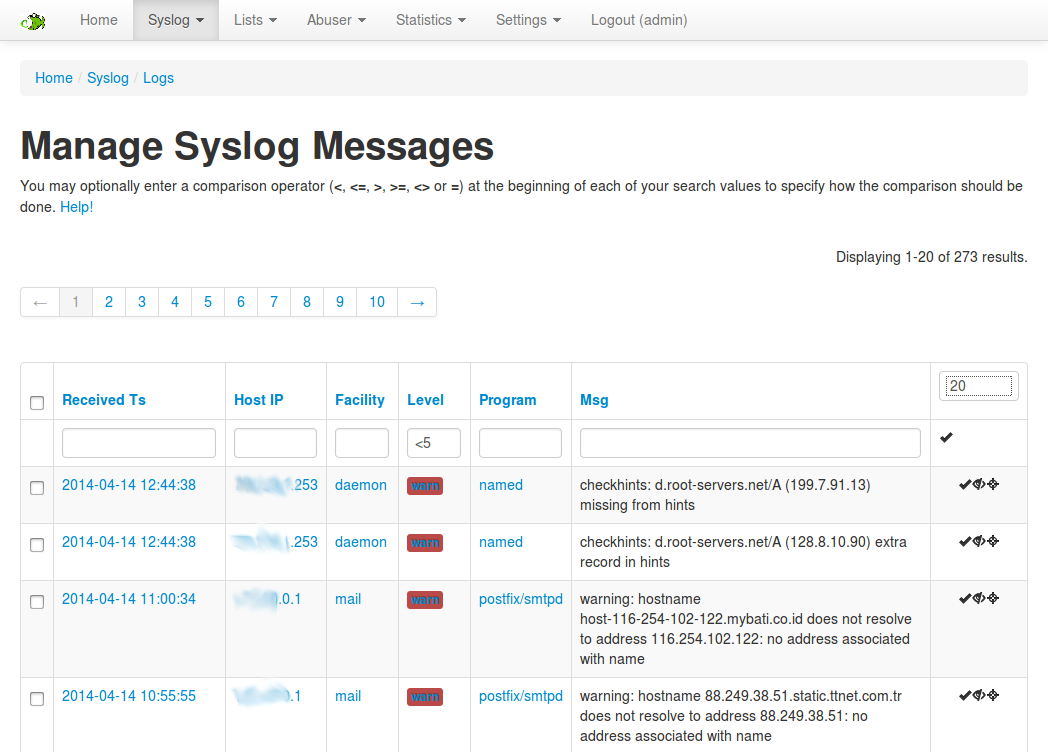This screenshot has height=752, width=1048.
Task: Expand the Settings dropdown
Action: click(x=528, y=20)
